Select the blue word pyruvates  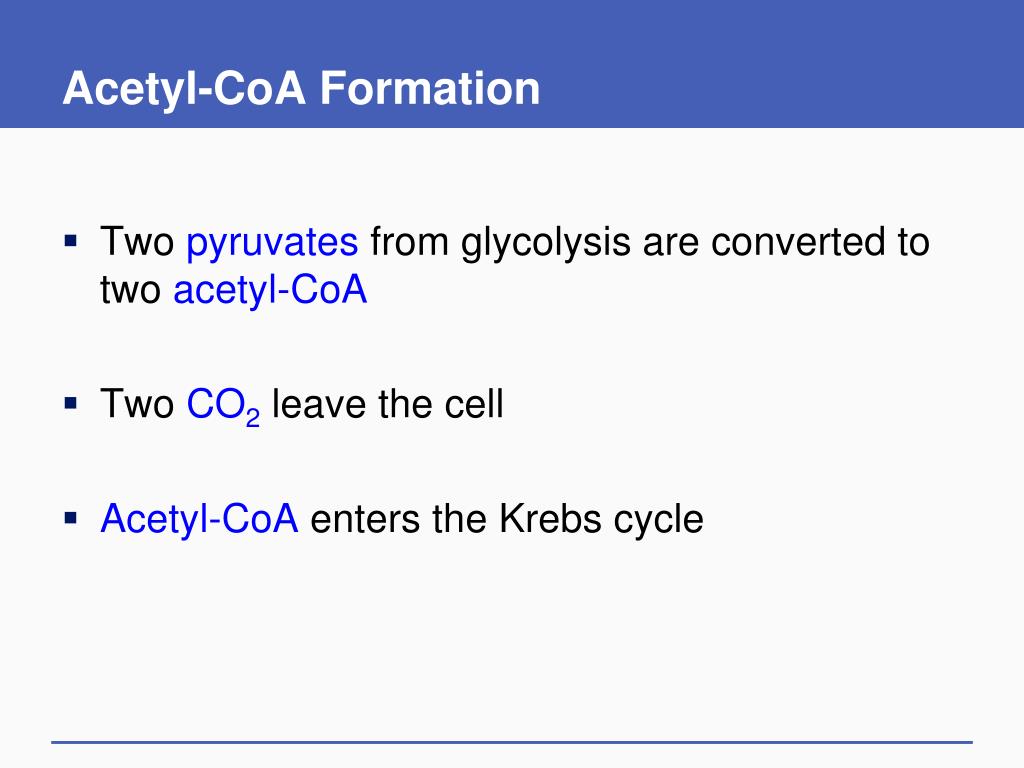[x=272, y=243]
